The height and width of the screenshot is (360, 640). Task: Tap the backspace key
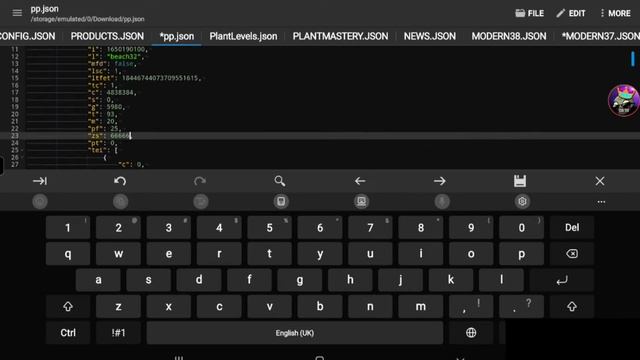click(x=572, y=254)
